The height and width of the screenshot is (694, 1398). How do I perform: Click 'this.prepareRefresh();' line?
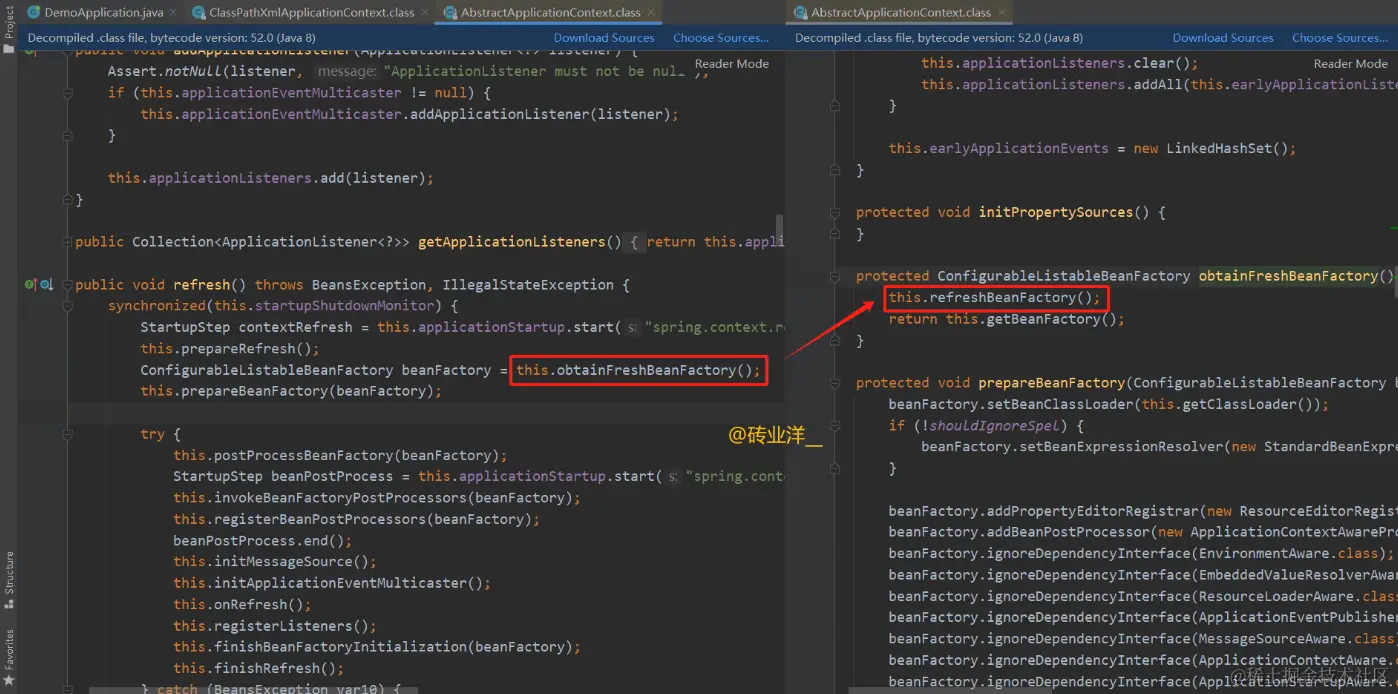230,349
